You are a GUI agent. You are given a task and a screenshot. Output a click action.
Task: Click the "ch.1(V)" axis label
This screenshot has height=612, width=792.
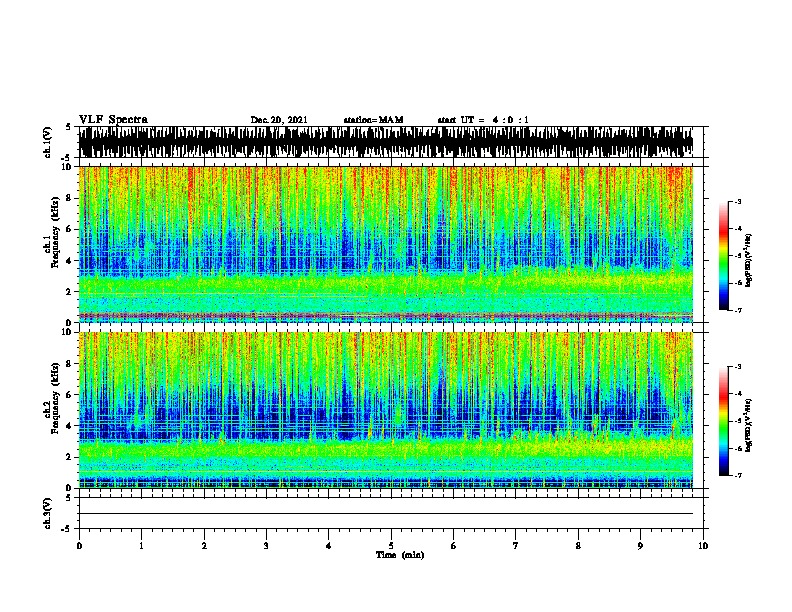[x=48, y=142]
